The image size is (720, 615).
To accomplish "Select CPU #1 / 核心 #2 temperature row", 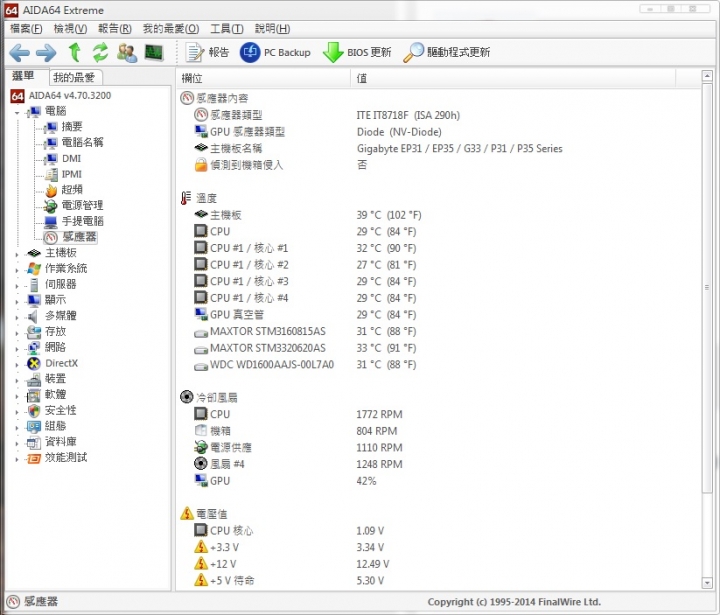I will pos(439,265).
